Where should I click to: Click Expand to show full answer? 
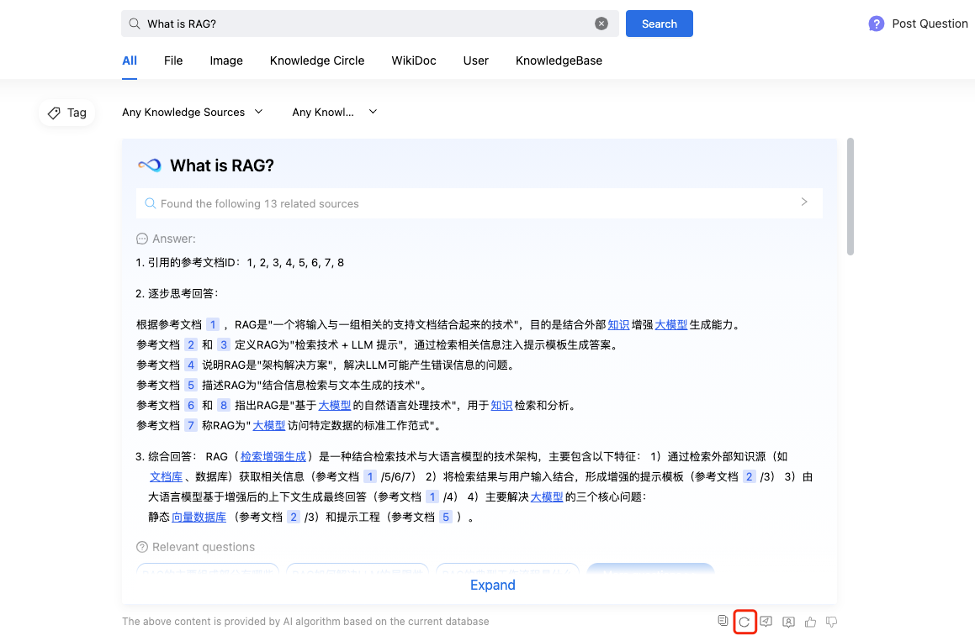pos(492,585)
